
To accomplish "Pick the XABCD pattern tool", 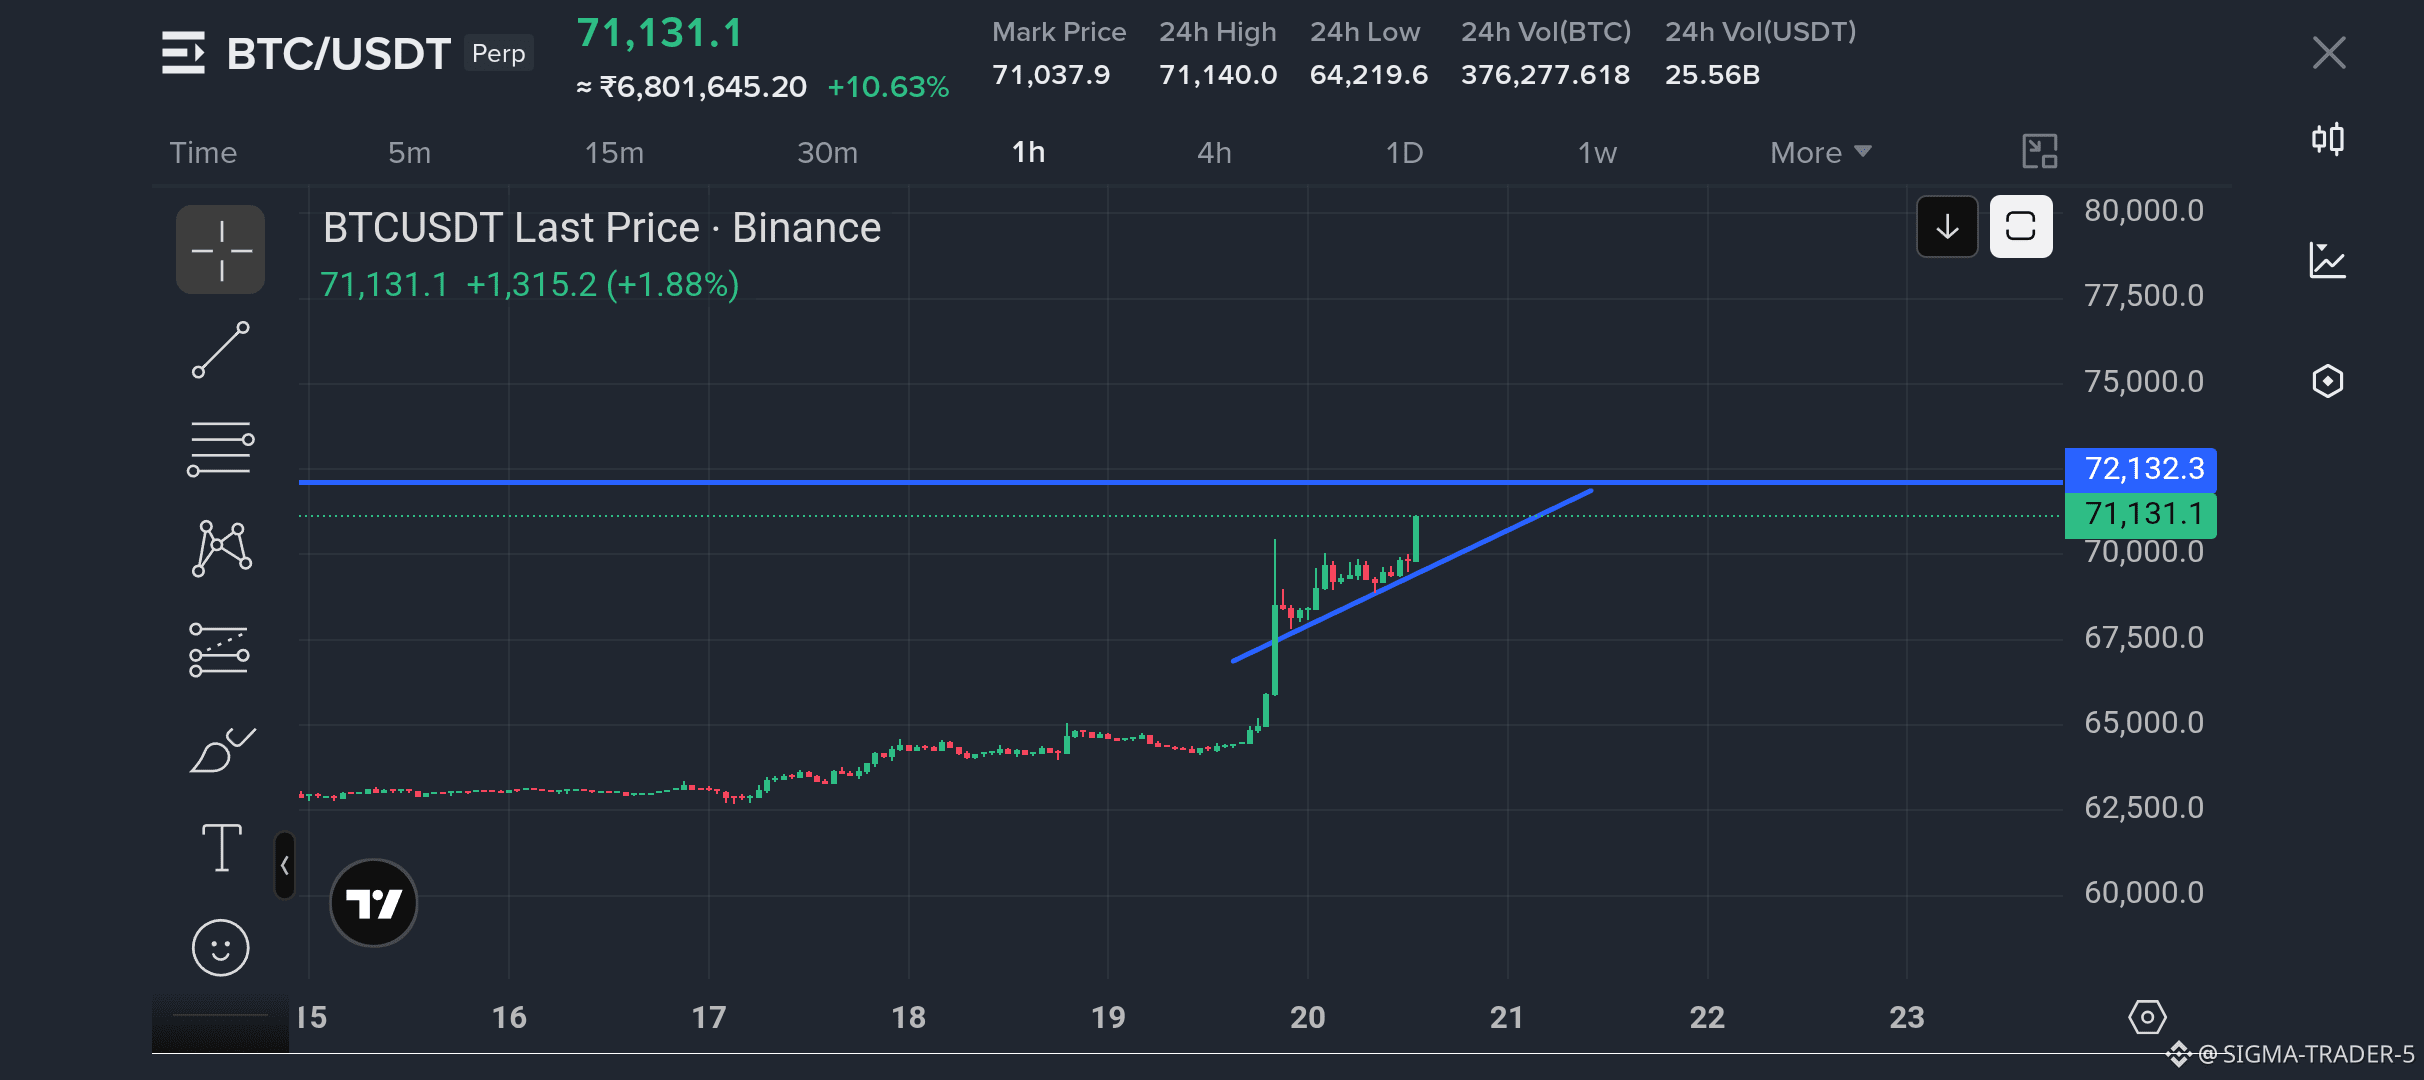I will click(x=221, y=549).
